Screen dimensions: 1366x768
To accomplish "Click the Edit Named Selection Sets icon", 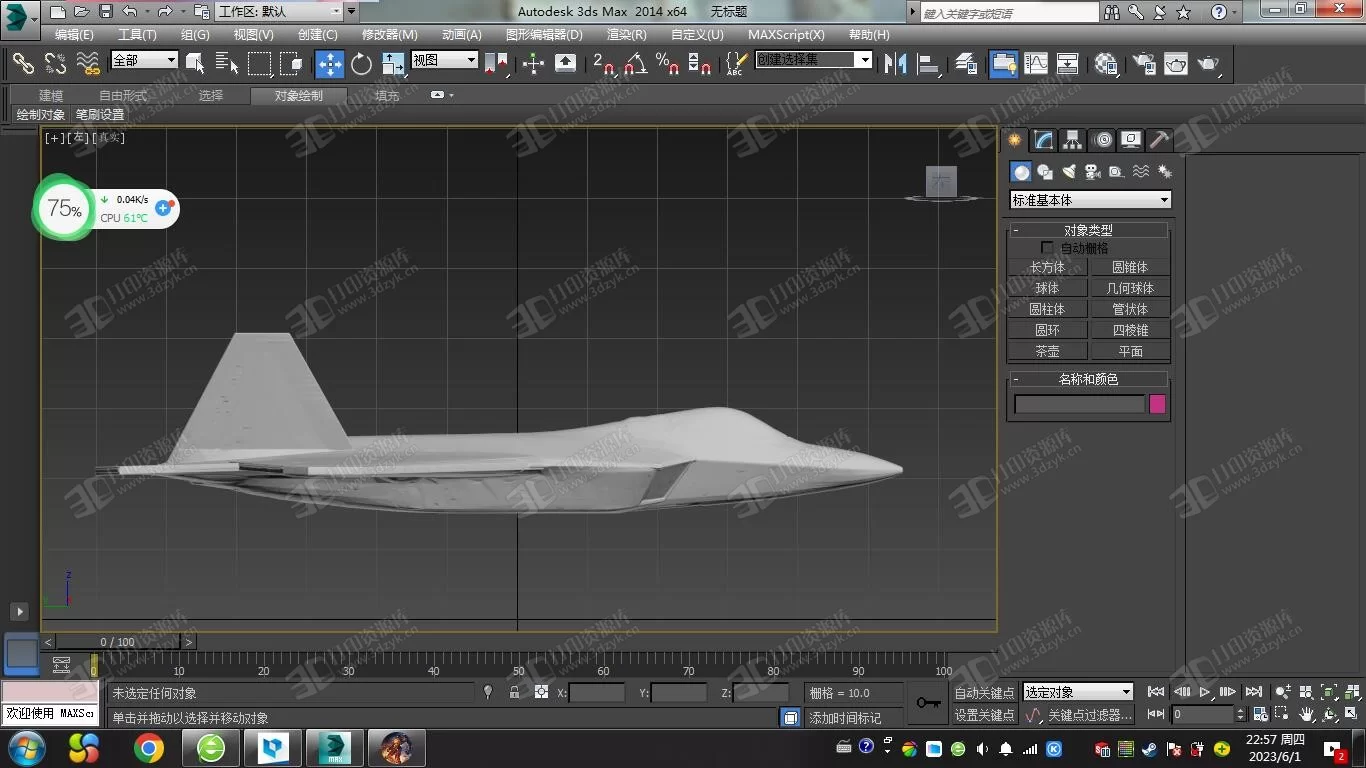I will [735, 63].
